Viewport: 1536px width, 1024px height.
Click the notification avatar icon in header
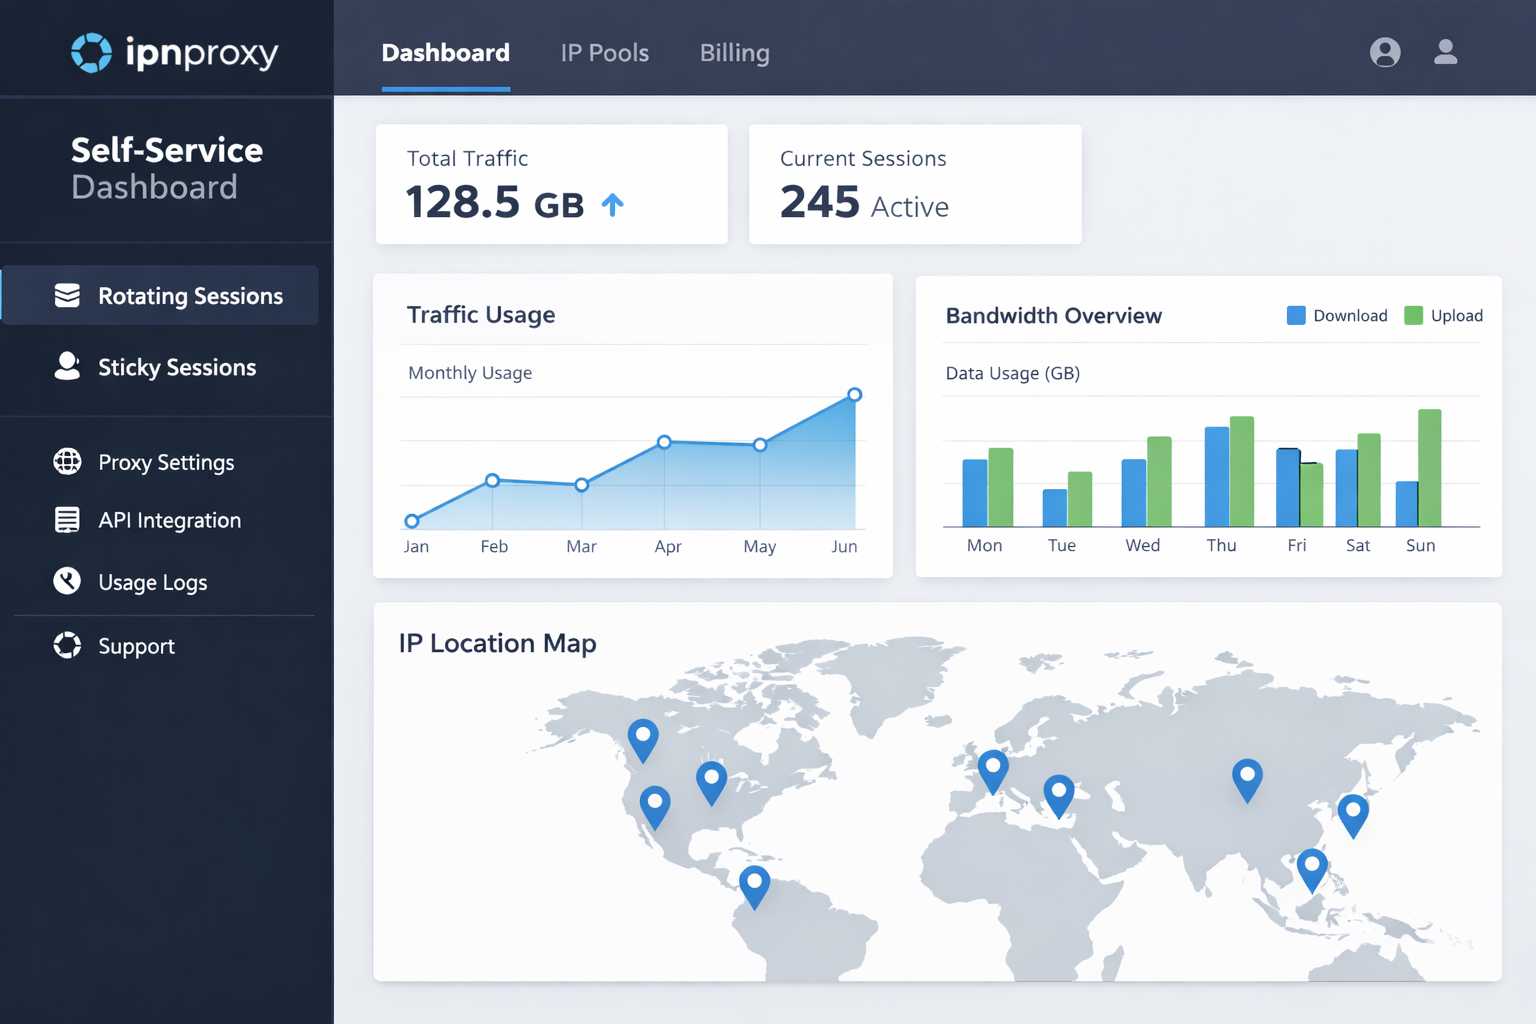(x=1385, y=52)
